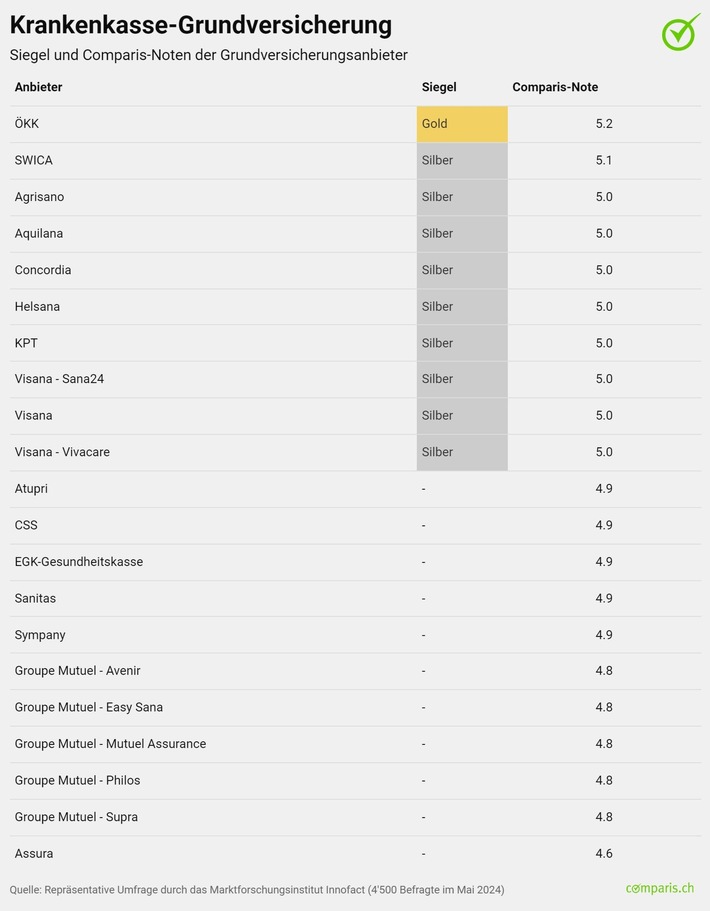Screen dimensions: 710x911
Task: Click the Silber seal cell for SWICA
Action: [461, 160]
